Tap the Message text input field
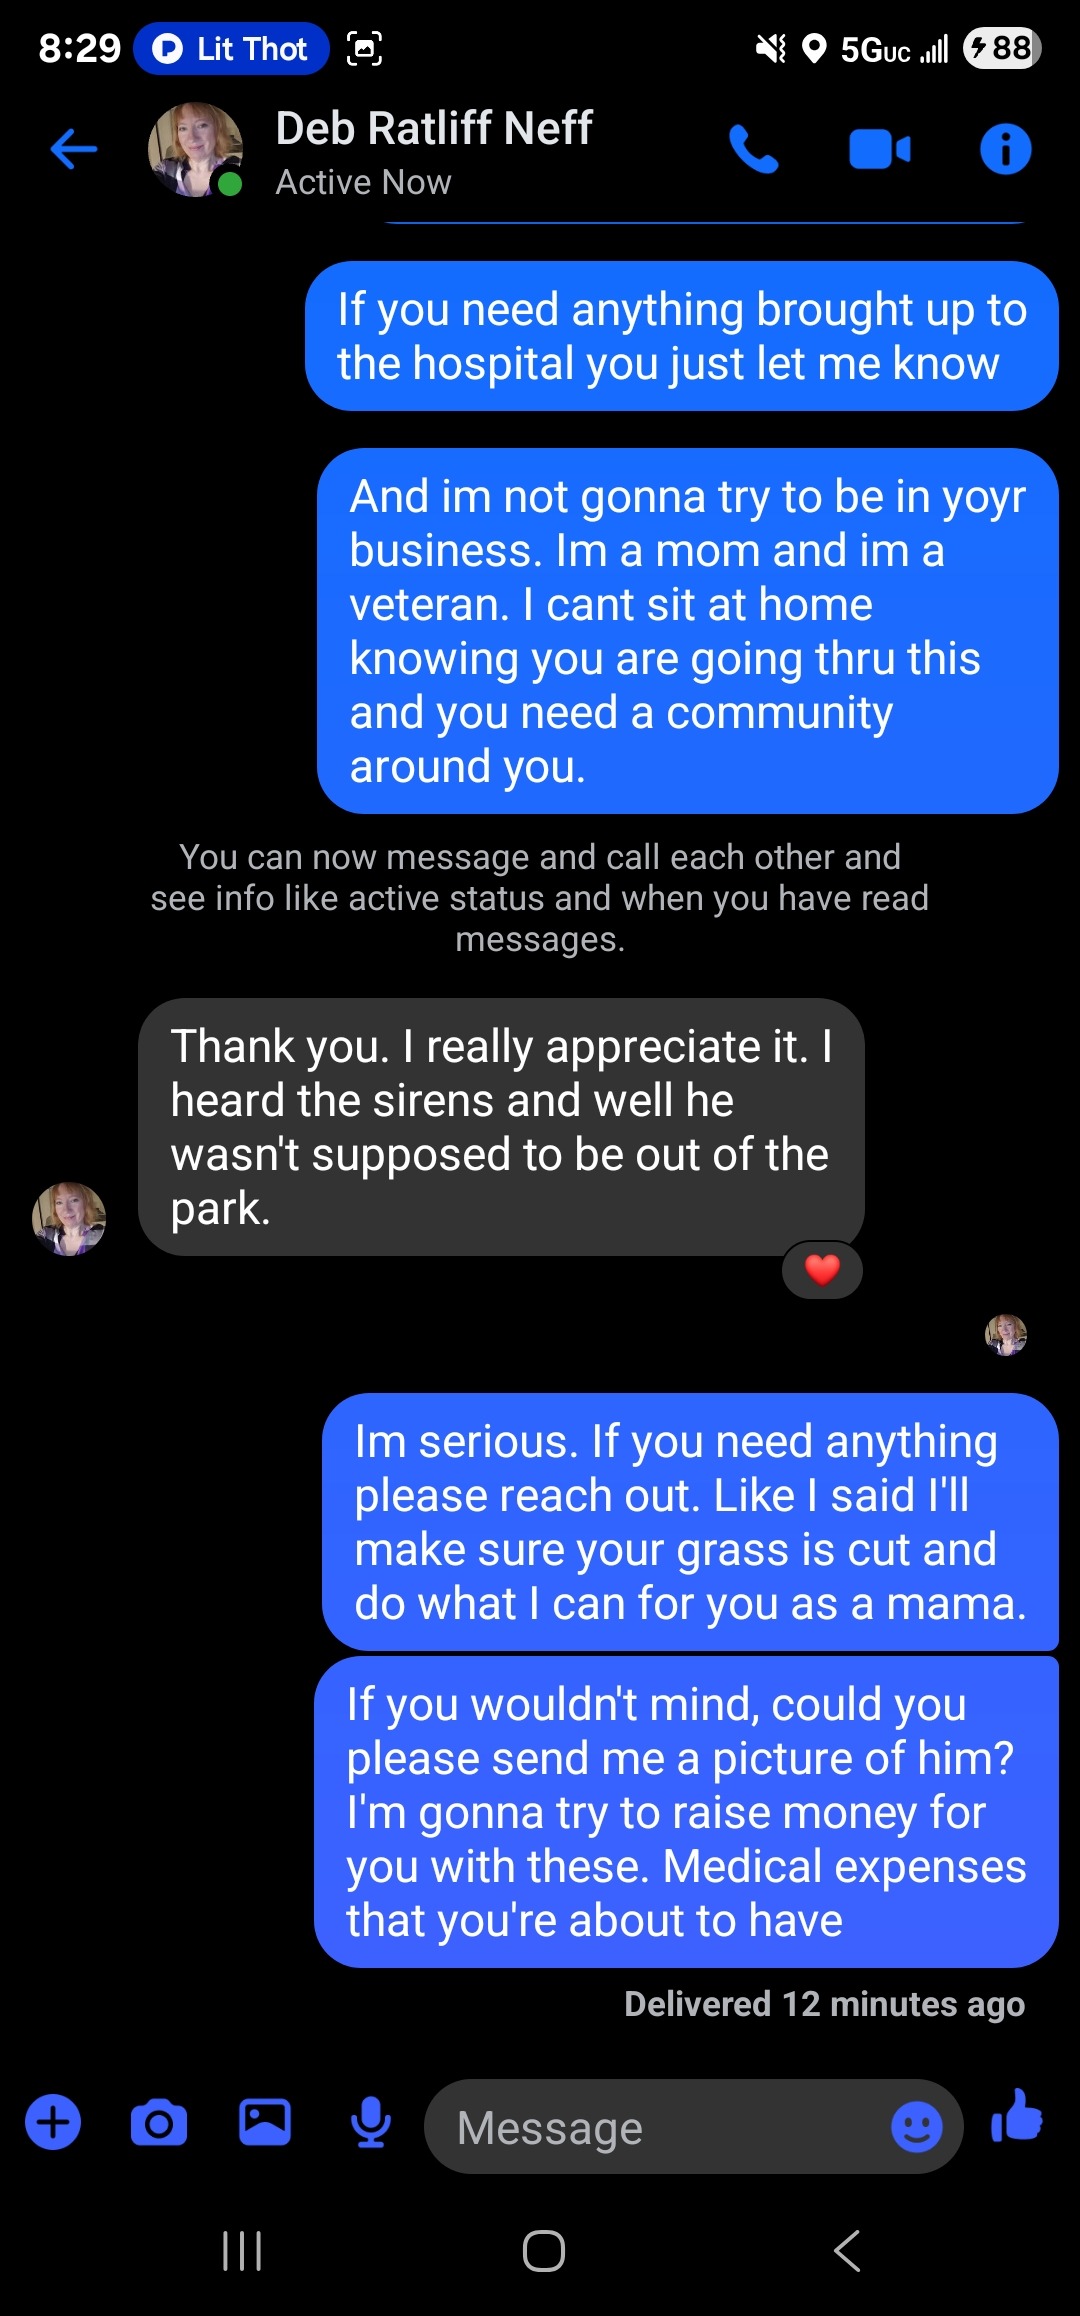Image resolution: width=1080 pixels, height=2316 pixels. pos(660,2127)
